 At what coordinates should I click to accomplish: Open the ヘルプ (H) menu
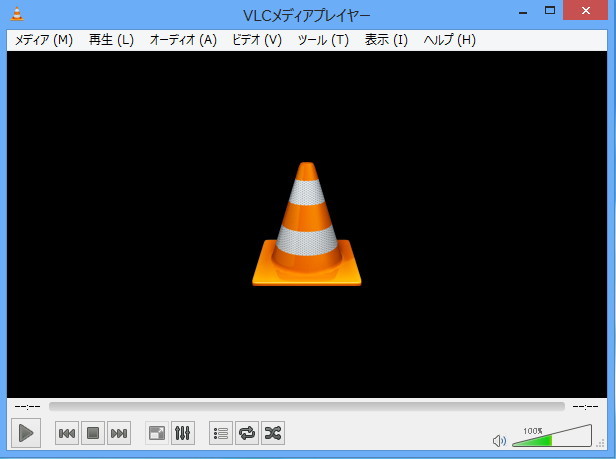click(x=450, y=40)
